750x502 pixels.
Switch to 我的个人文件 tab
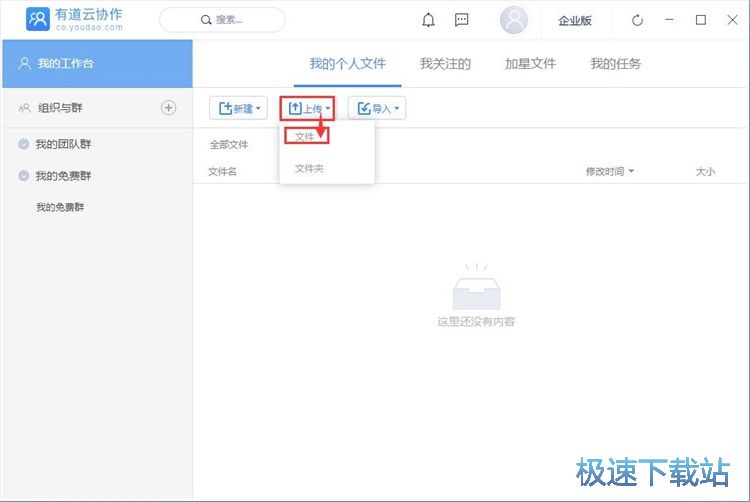pyautogui.click(x=347, y=64)
